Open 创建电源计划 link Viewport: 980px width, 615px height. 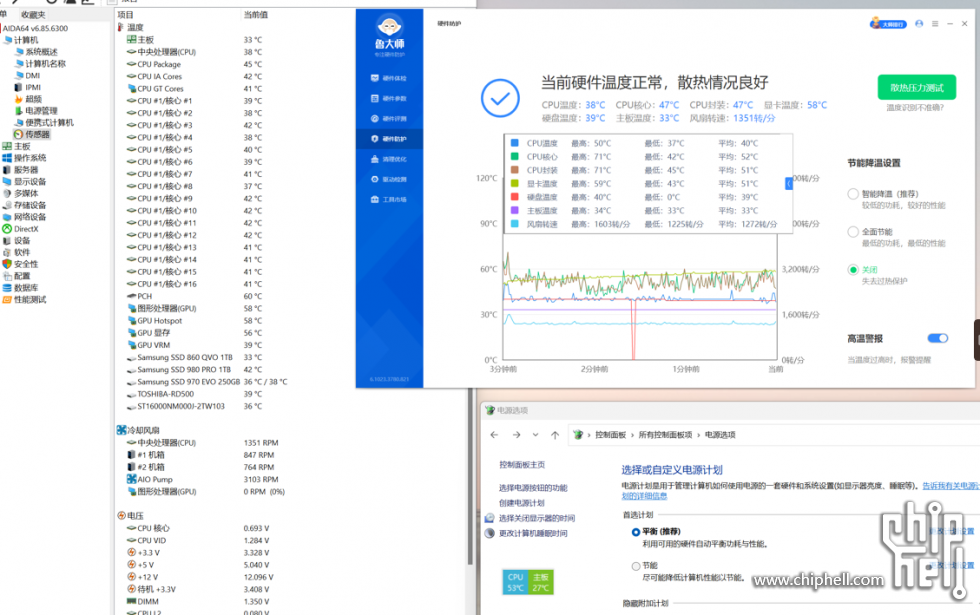pos(522,503)
